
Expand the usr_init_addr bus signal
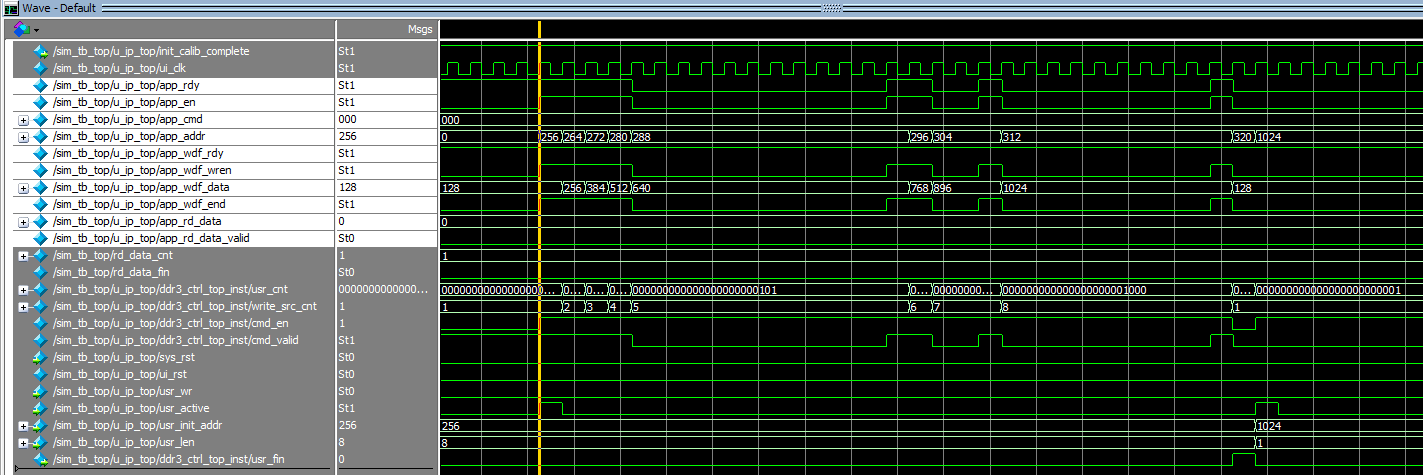[24, 426]
